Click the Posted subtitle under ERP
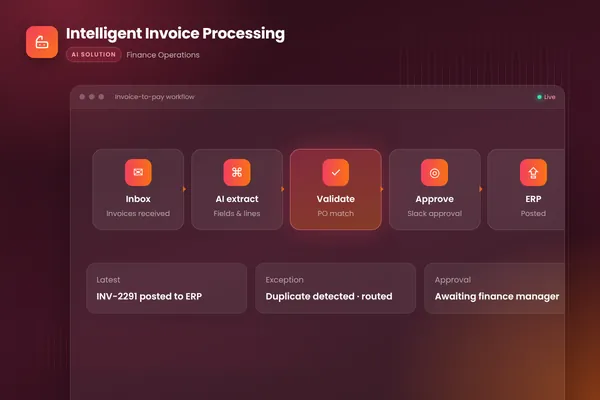The width and height of the screenshot is (600, 400). click(533, 214)
